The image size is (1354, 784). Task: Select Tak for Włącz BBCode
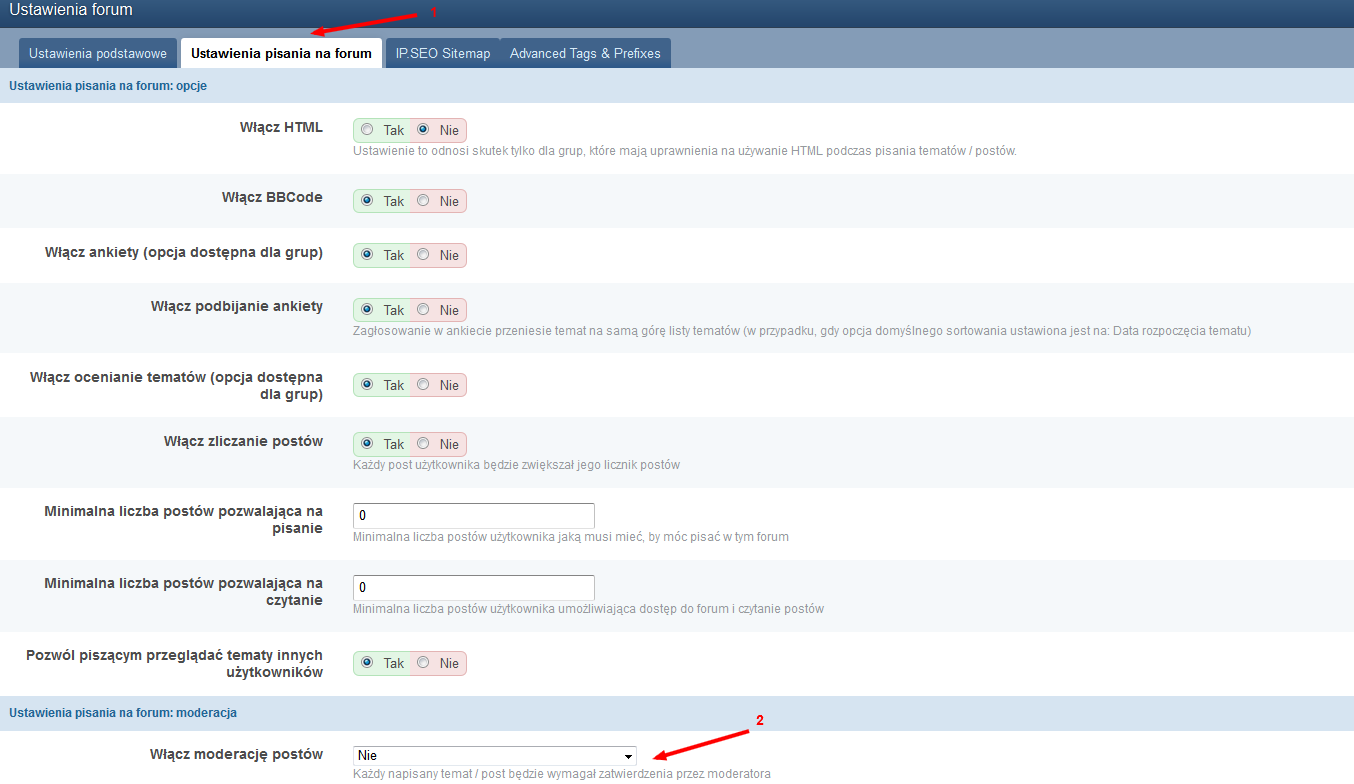368,201
